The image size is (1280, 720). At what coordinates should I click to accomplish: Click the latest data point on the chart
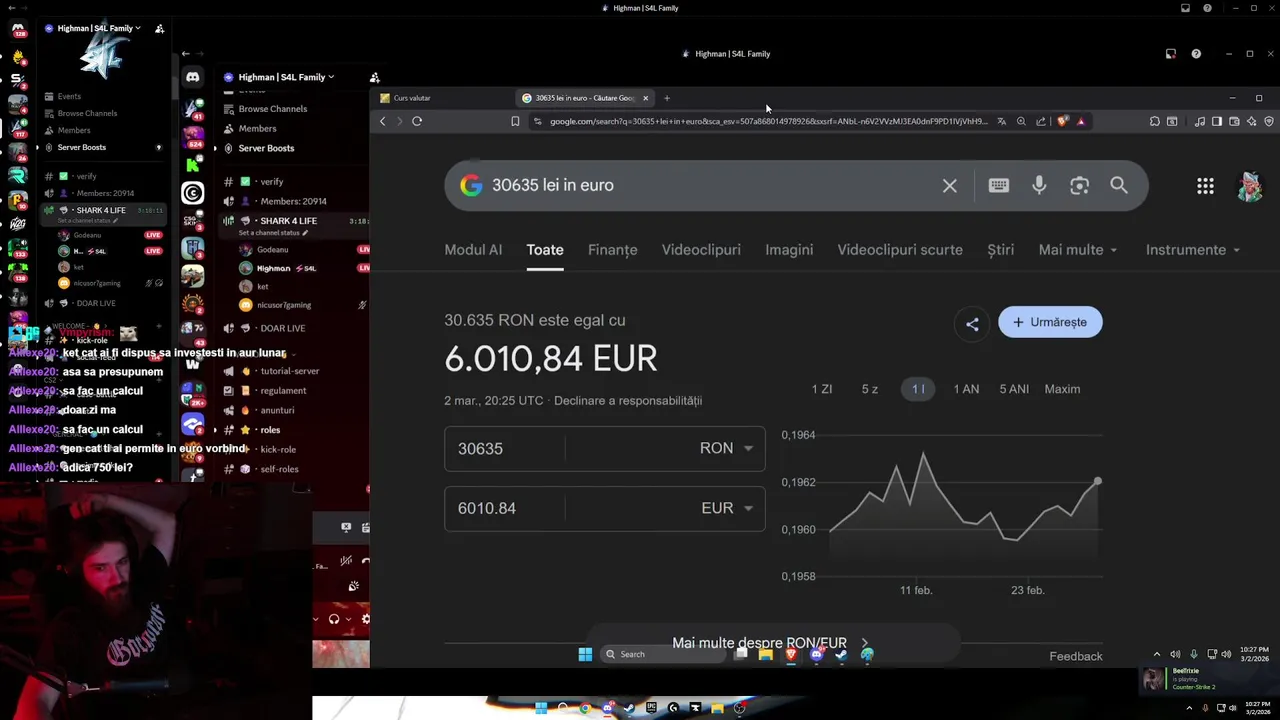(x=1097, y=482)
